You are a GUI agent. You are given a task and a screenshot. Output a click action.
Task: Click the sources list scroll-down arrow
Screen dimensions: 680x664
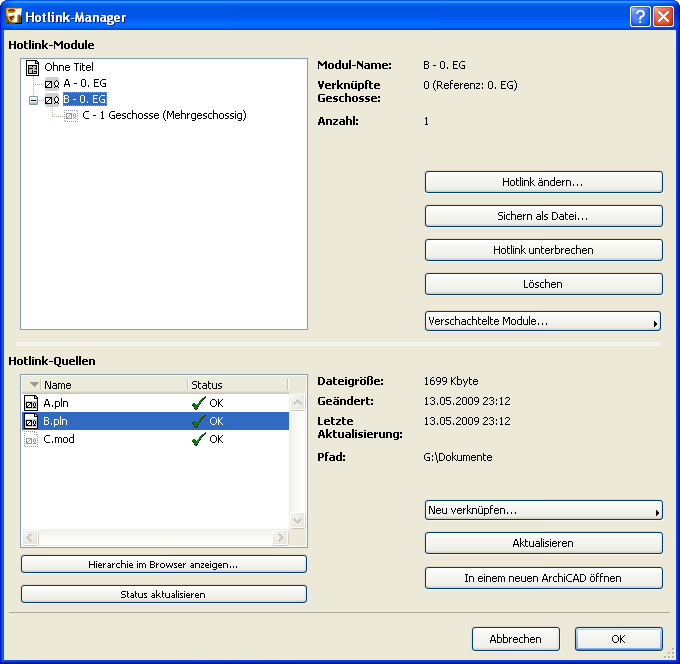(x=298, y=520)
